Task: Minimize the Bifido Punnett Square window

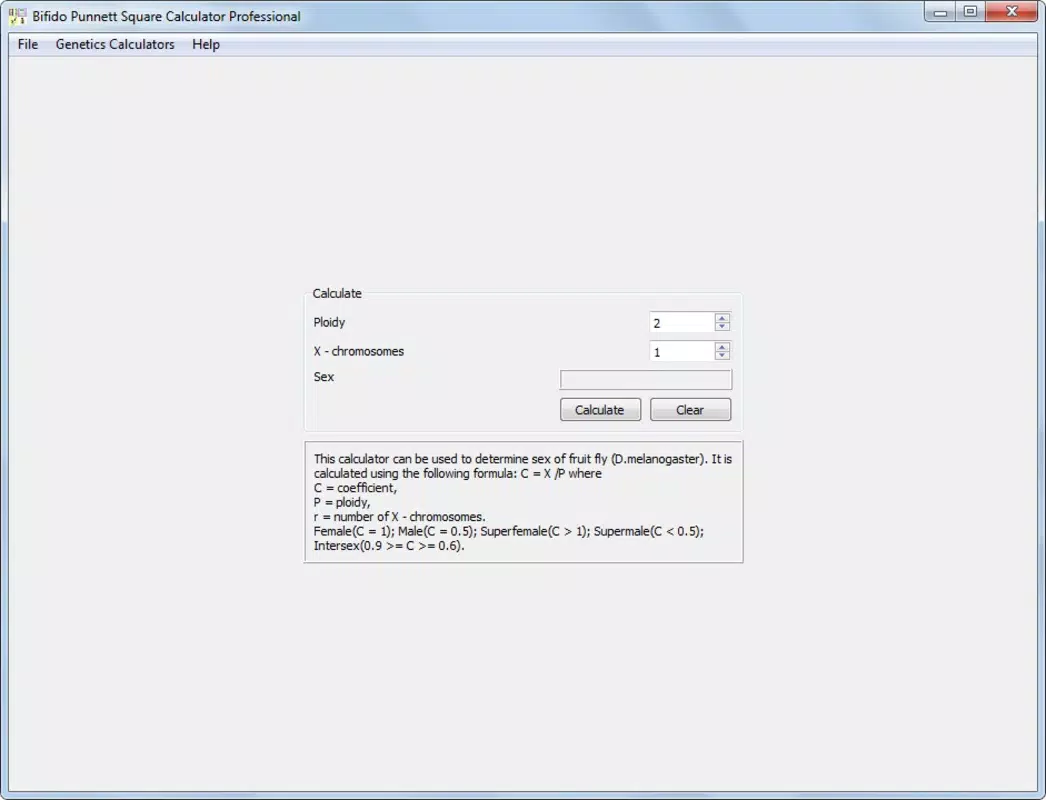Action: [940, 12]
